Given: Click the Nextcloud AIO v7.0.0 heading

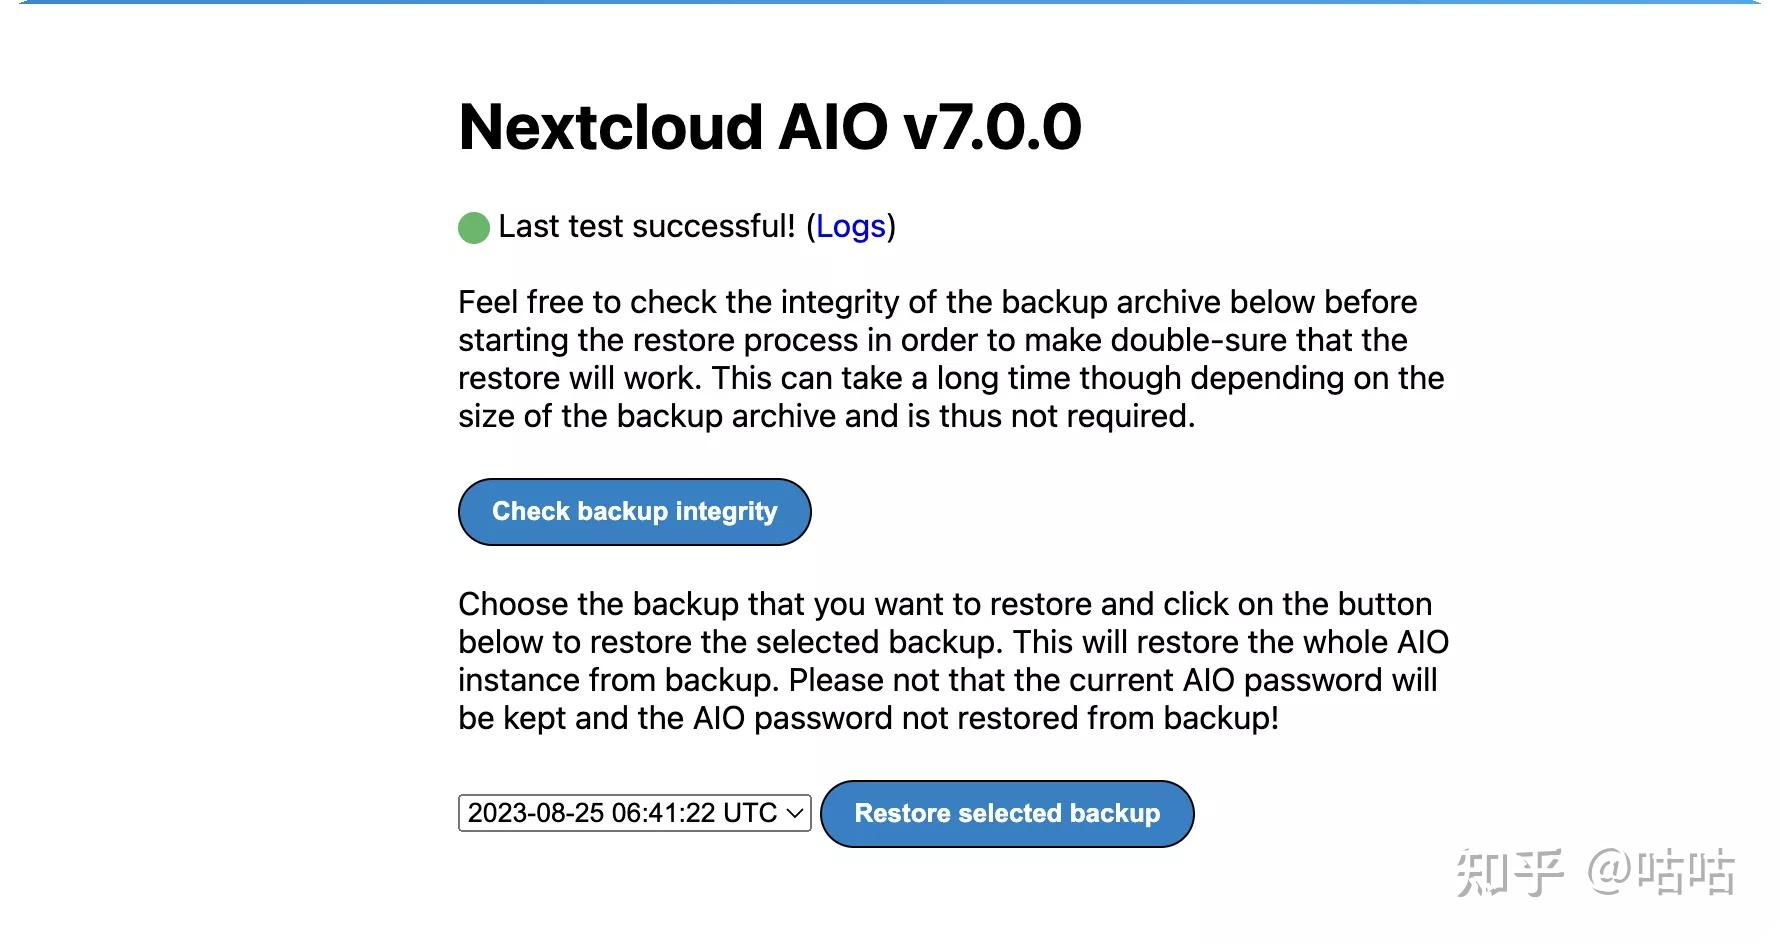Looking at the screenshot, I should (x=770, y=127).
